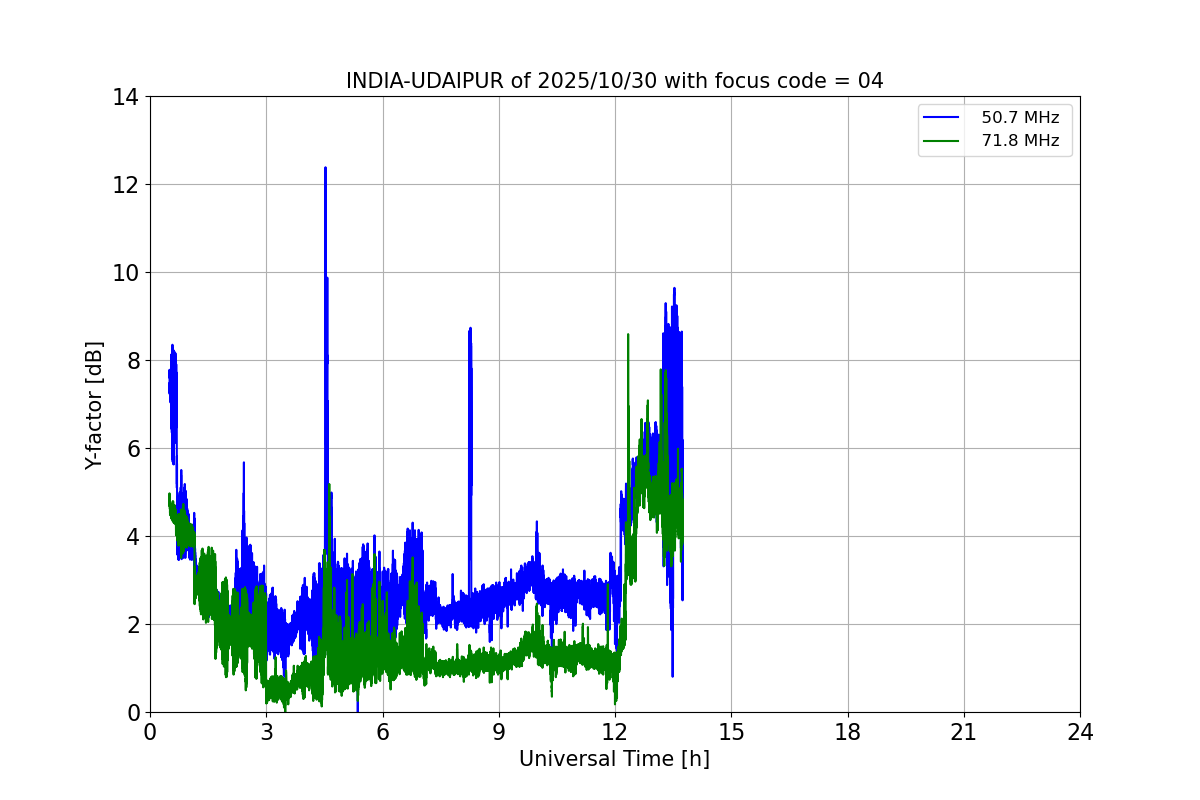Click the green spike peak just after 12 h

click(627, 335)
